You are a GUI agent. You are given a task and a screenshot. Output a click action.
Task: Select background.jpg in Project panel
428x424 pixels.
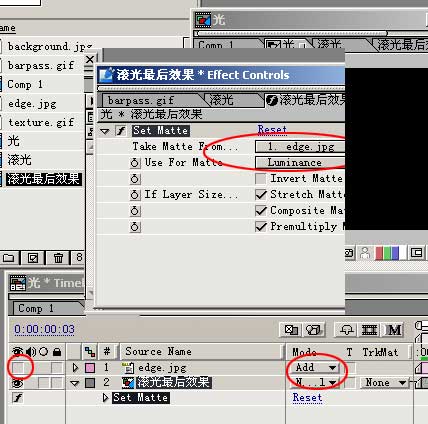tap(50, 46)
